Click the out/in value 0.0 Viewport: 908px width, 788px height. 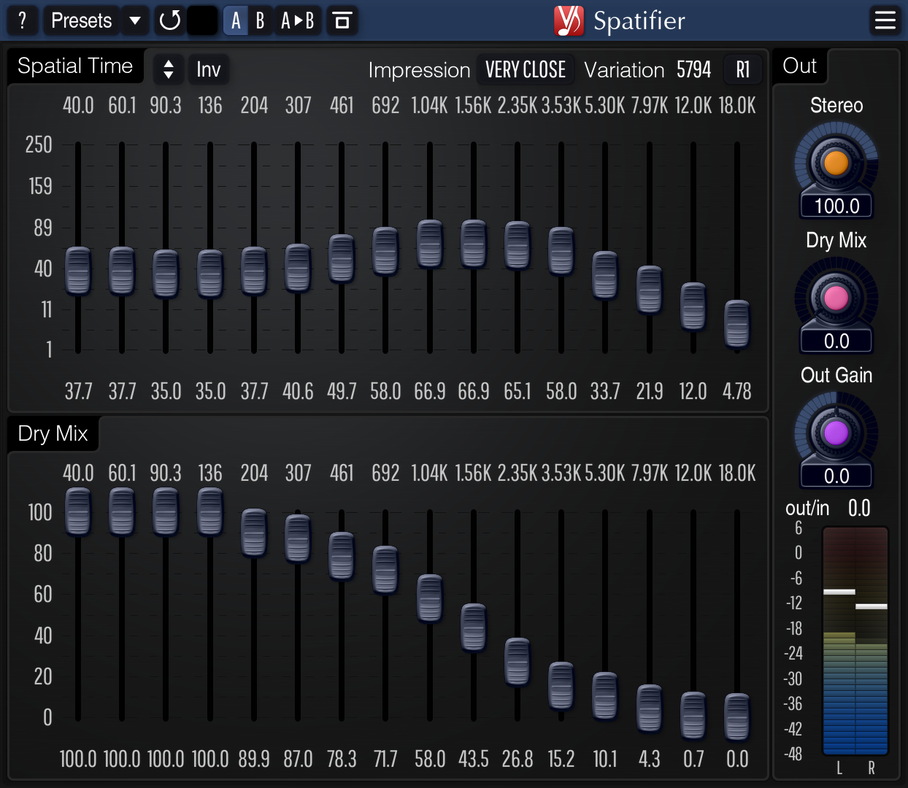tap(859, 508)
